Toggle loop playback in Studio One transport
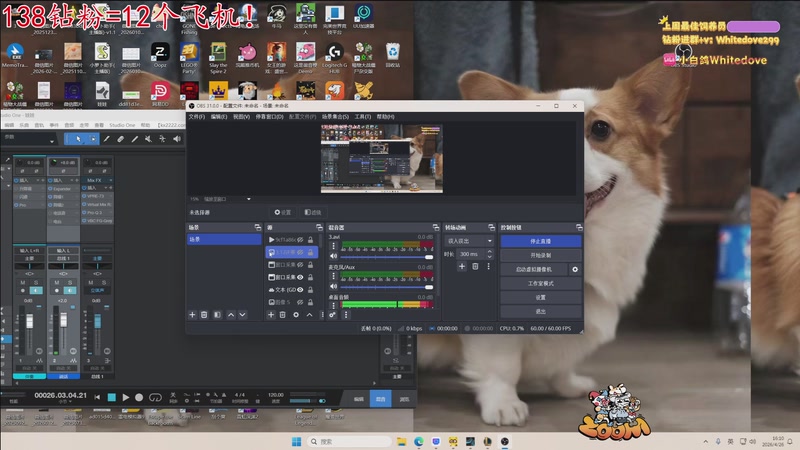This screenshot has height=450, width=800. click(155, 397)
